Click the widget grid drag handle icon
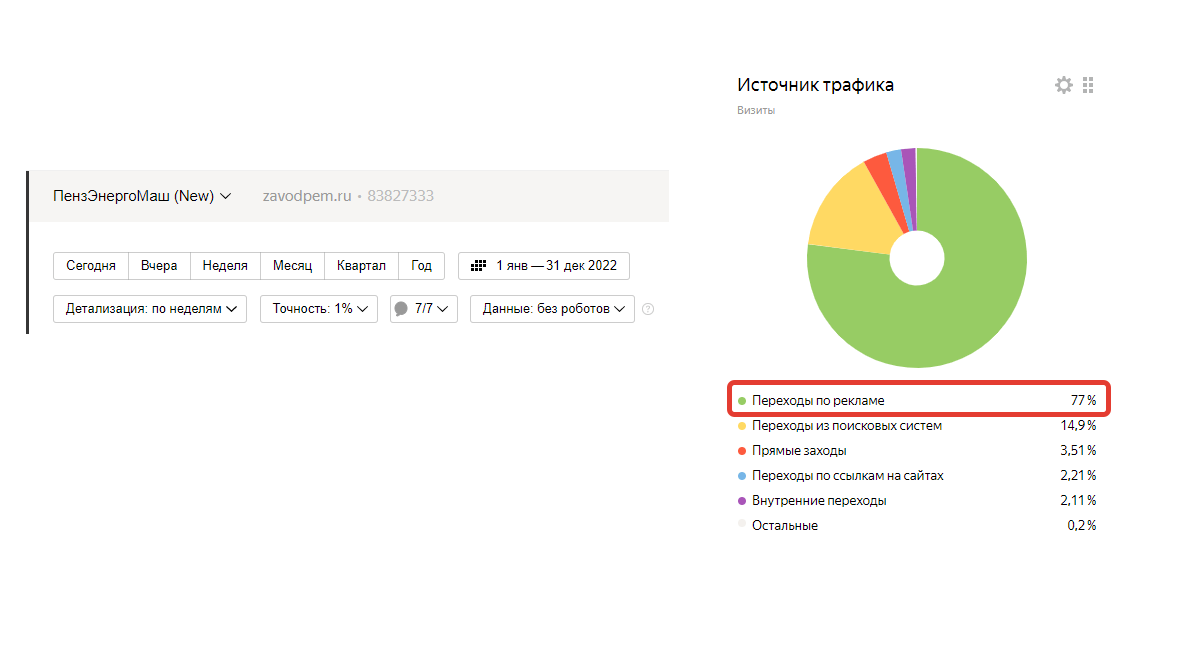 (x=1088, y=86)
